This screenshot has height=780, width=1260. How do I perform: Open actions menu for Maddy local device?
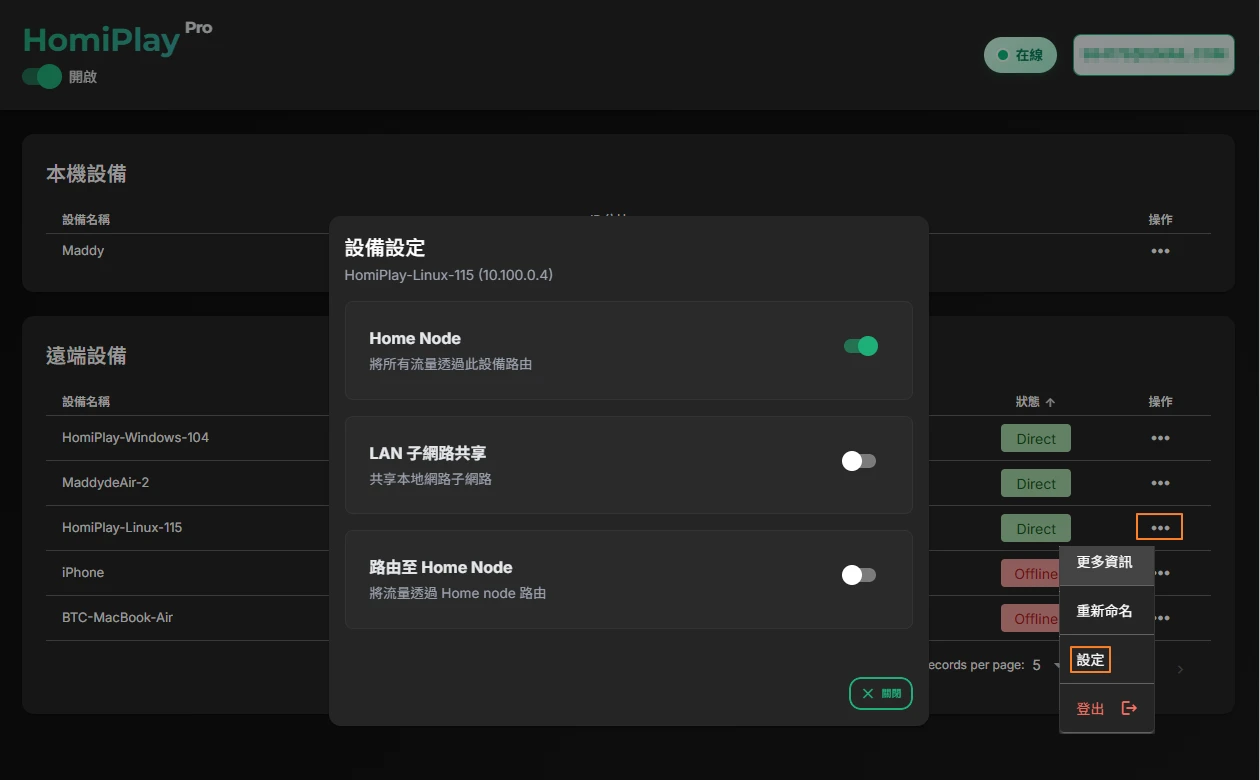pyautogui.click(x=1160, y=251)
